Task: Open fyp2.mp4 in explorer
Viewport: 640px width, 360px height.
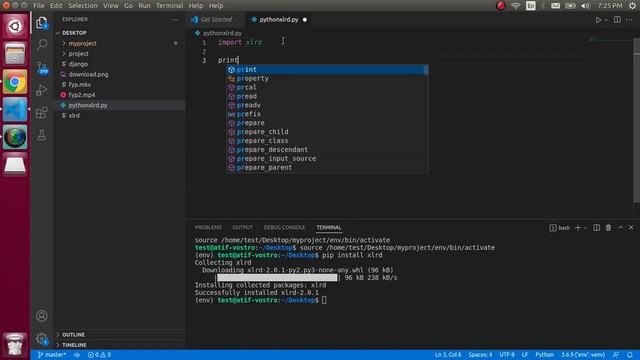Action: [x=82, y=95]
